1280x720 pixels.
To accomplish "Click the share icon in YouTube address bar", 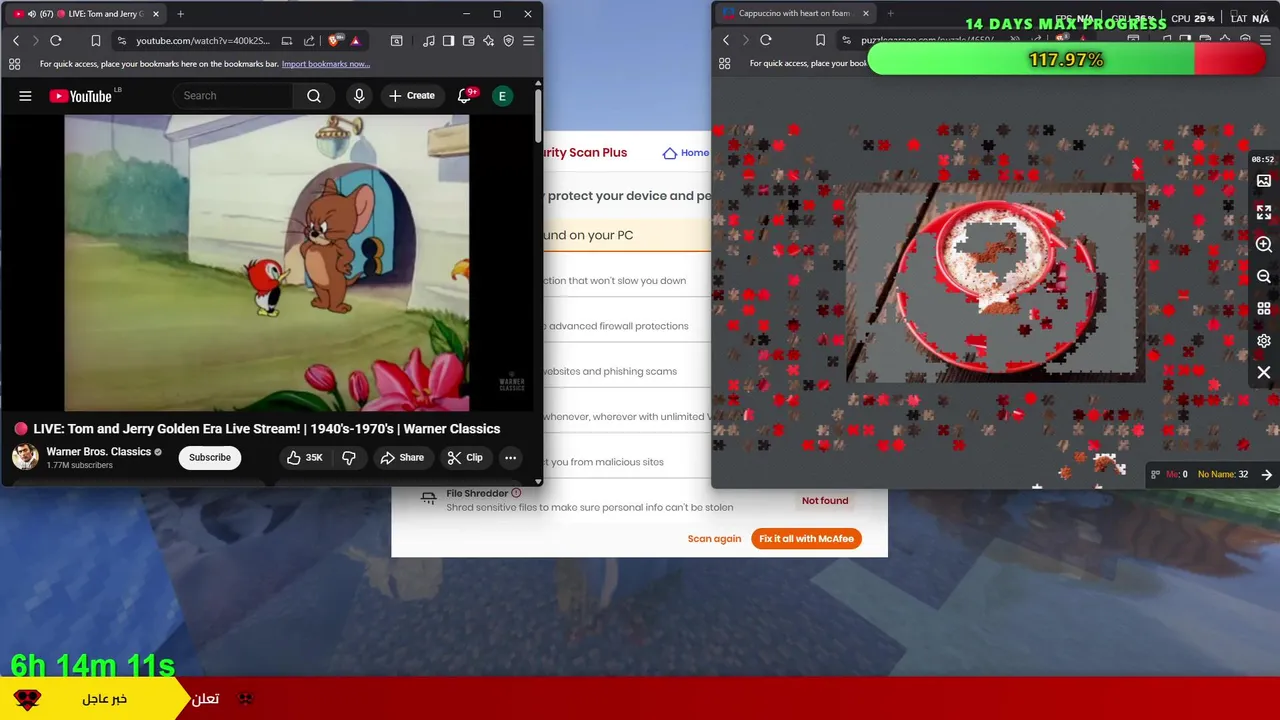I will click(x=309, y=41).
